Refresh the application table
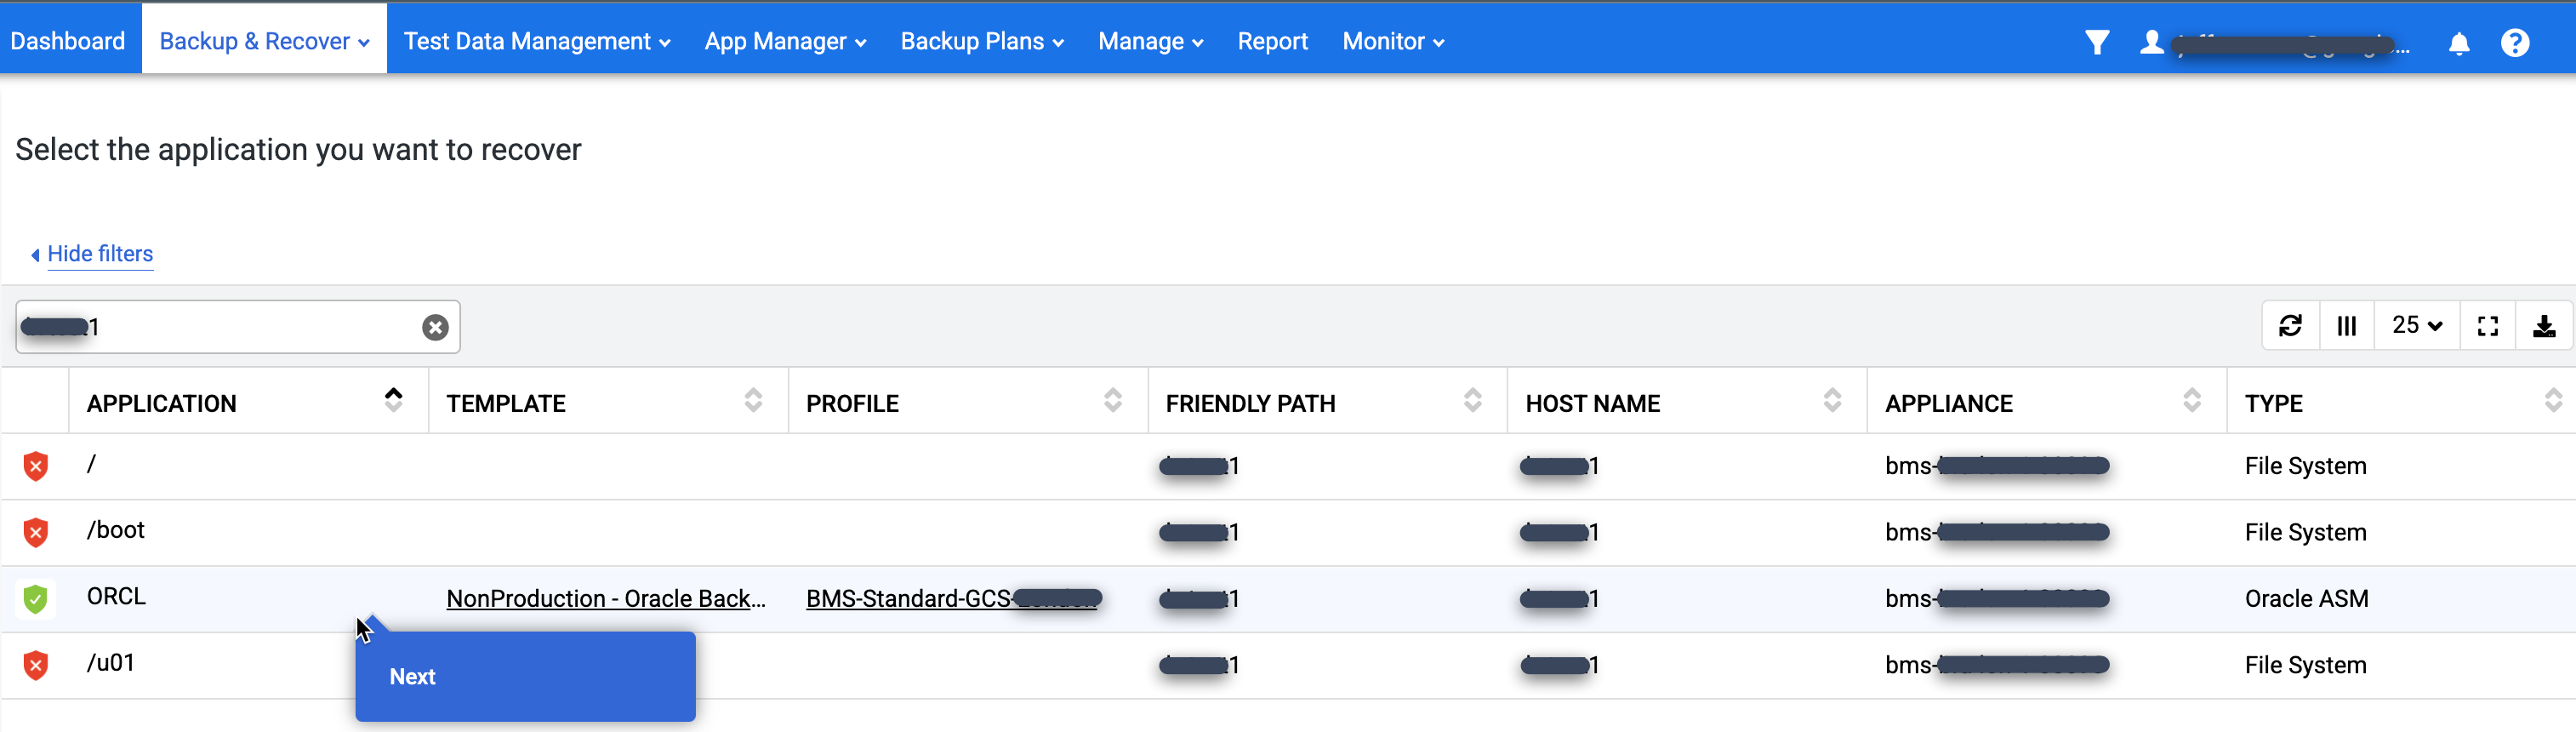The width and height of the screenshot is (2576, 732). pos(2290,326)
